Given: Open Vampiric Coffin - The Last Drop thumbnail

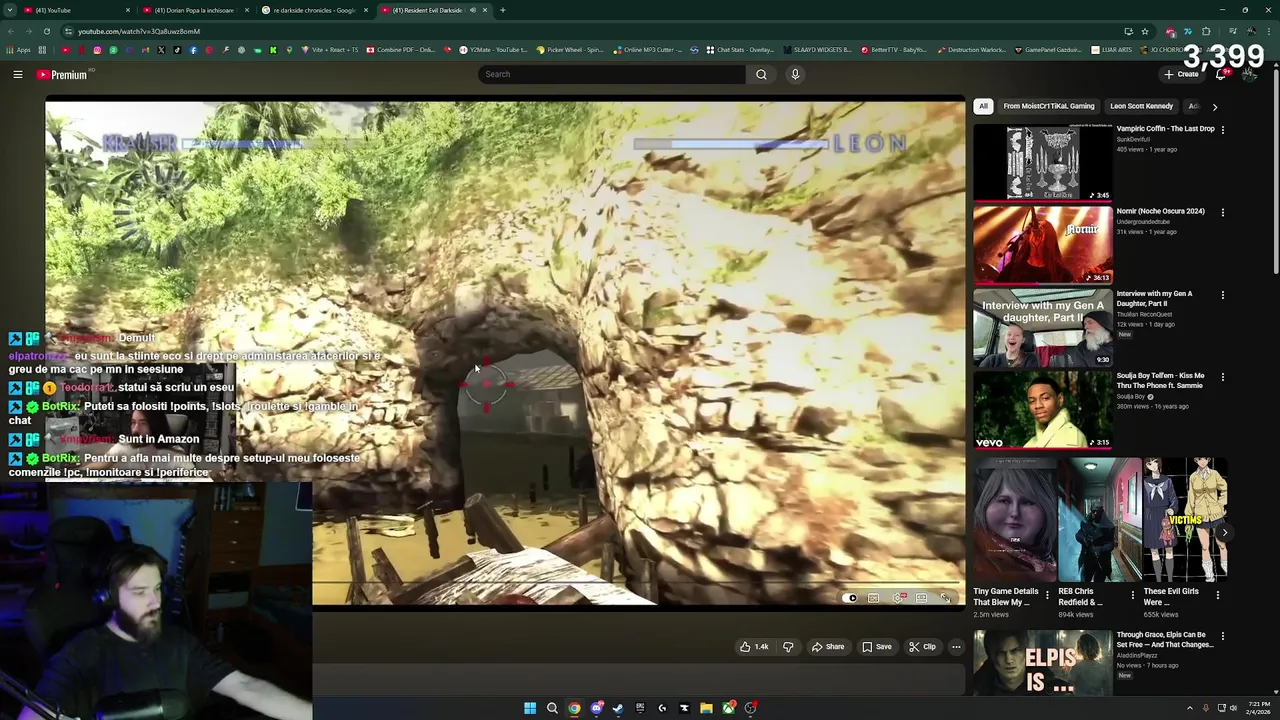Looking at the screenshot, I should [x=1042, y=162].
